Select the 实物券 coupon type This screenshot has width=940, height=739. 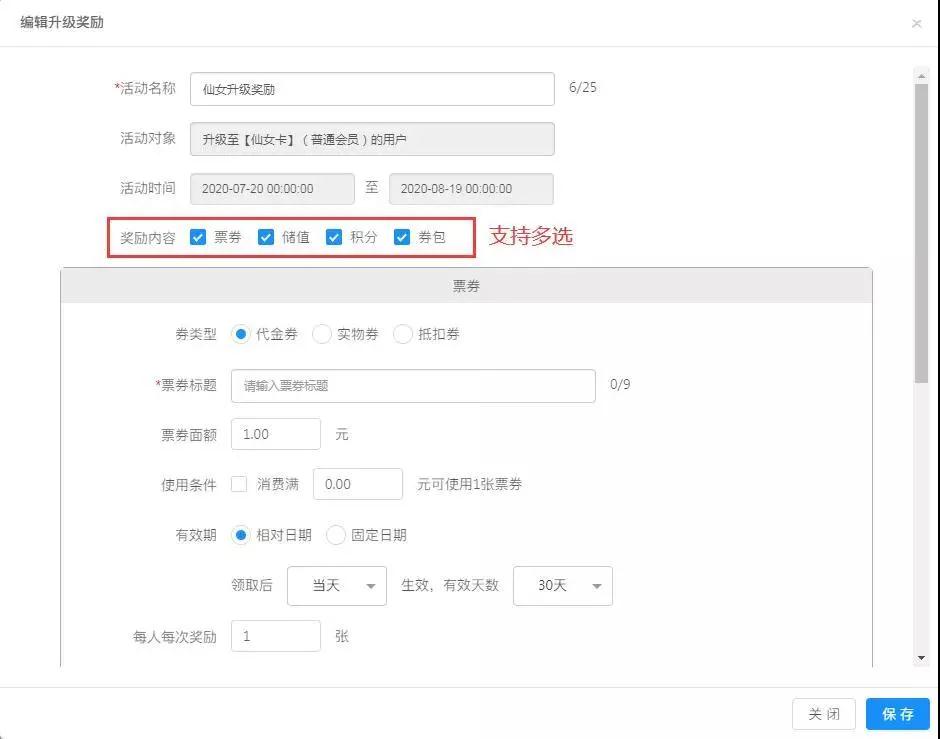322,335
